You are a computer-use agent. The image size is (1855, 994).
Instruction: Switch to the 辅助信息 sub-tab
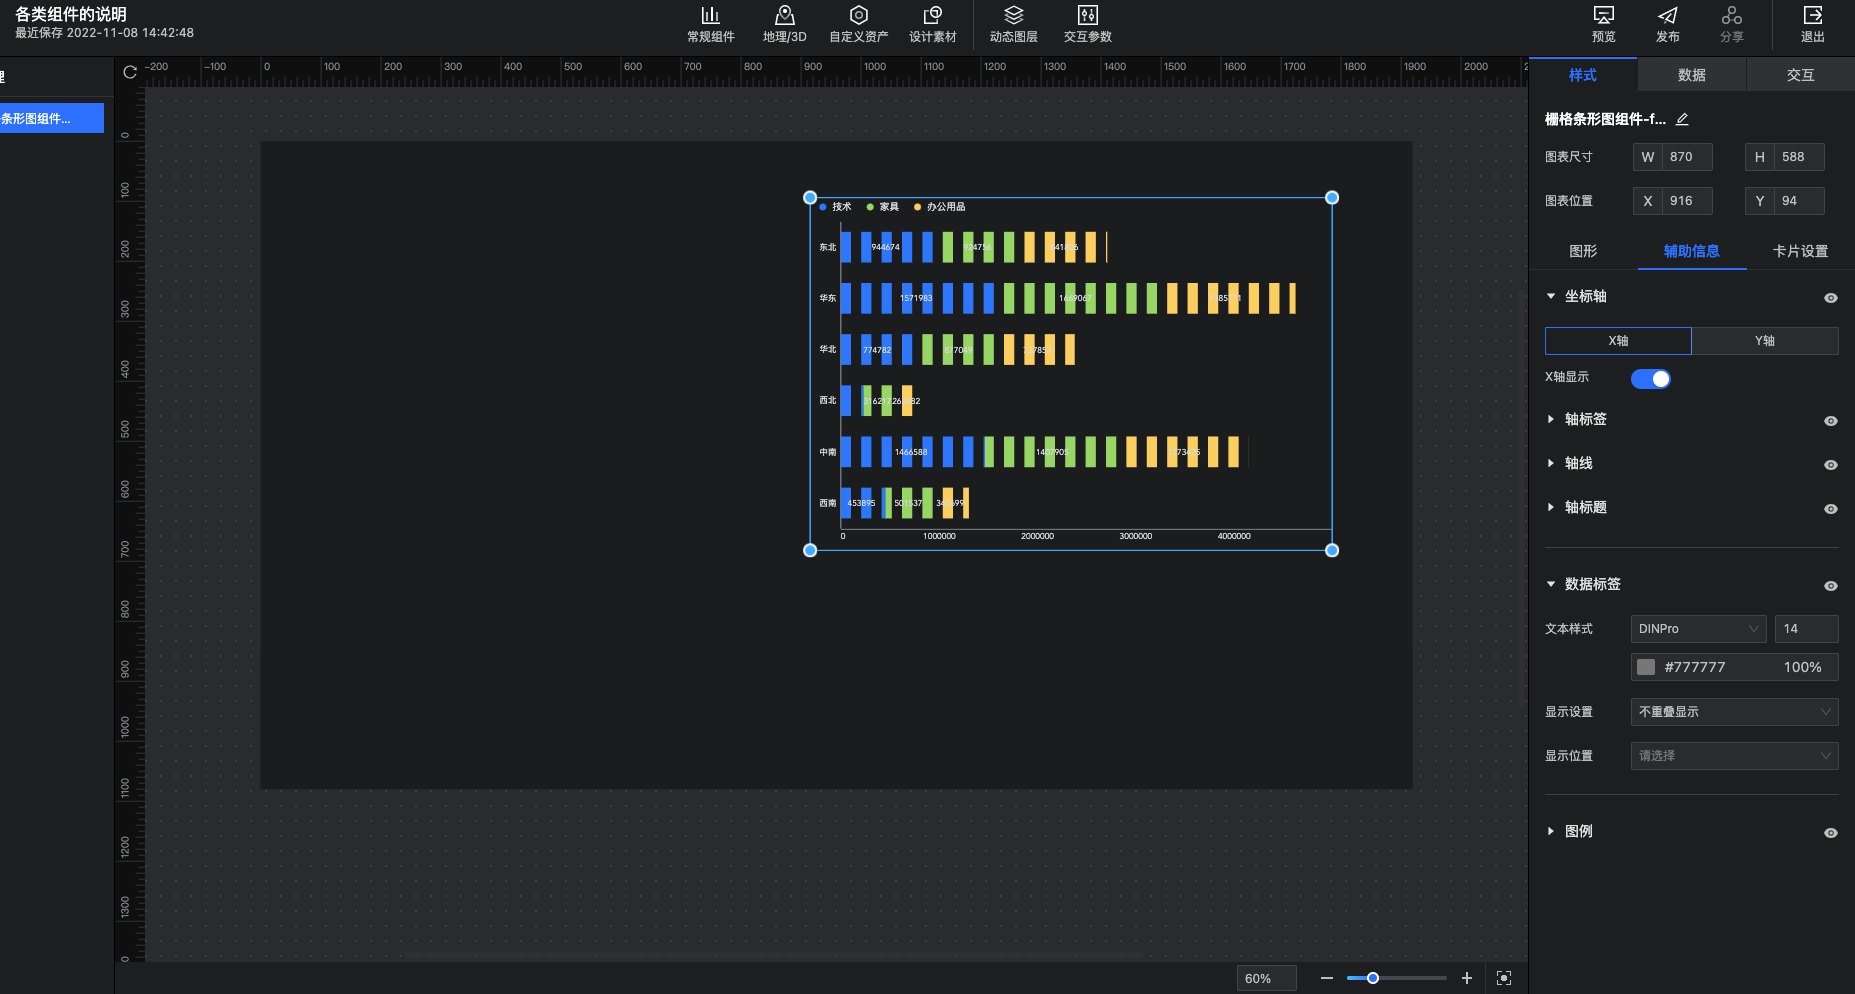pos(1692,251)
